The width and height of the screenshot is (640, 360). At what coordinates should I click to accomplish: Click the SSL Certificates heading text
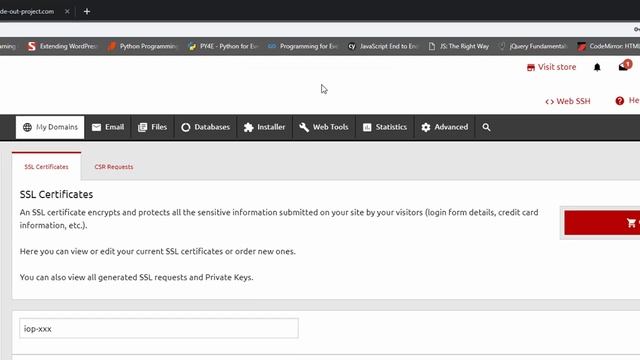(56, 194)
